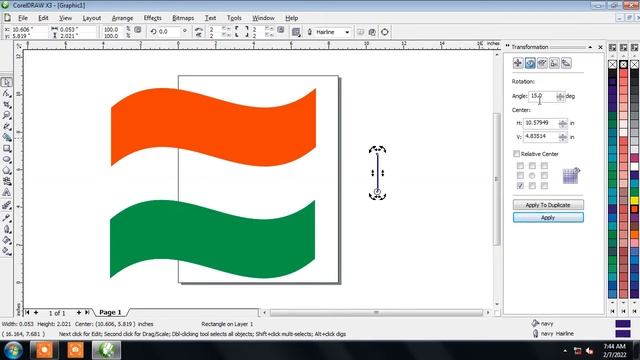Open Position tab in Transformation docker
This screenshot has width=640, height=360.
coord(518,63)
